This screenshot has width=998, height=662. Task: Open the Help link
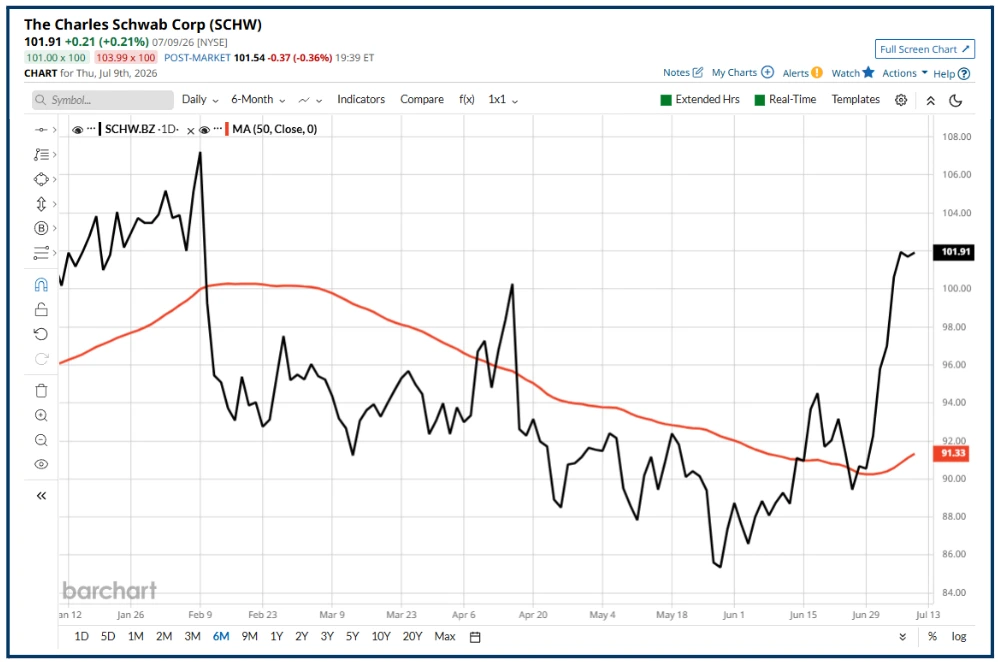click(951, 73)
